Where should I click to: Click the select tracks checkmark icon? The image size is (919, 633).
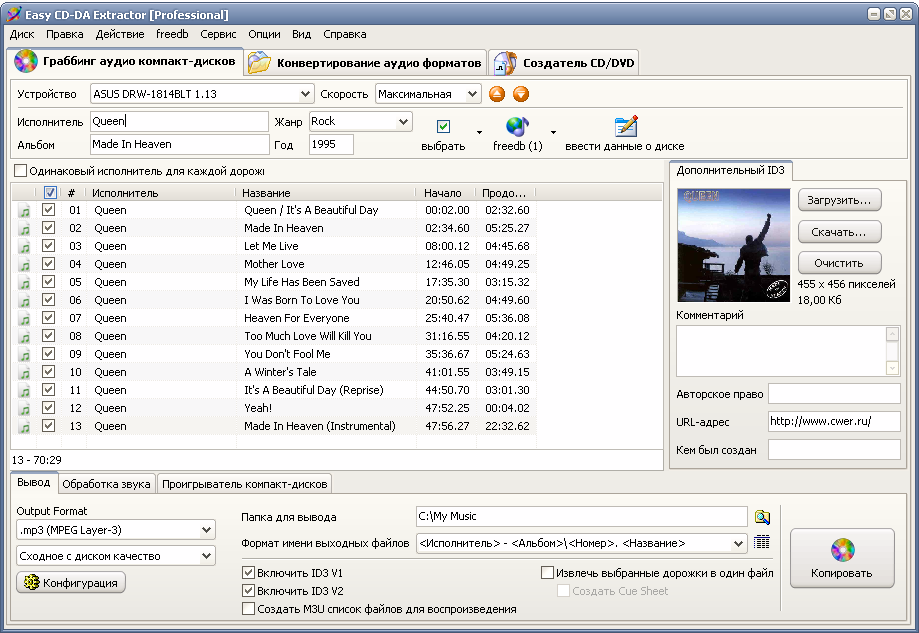click(x=443, y=127)
